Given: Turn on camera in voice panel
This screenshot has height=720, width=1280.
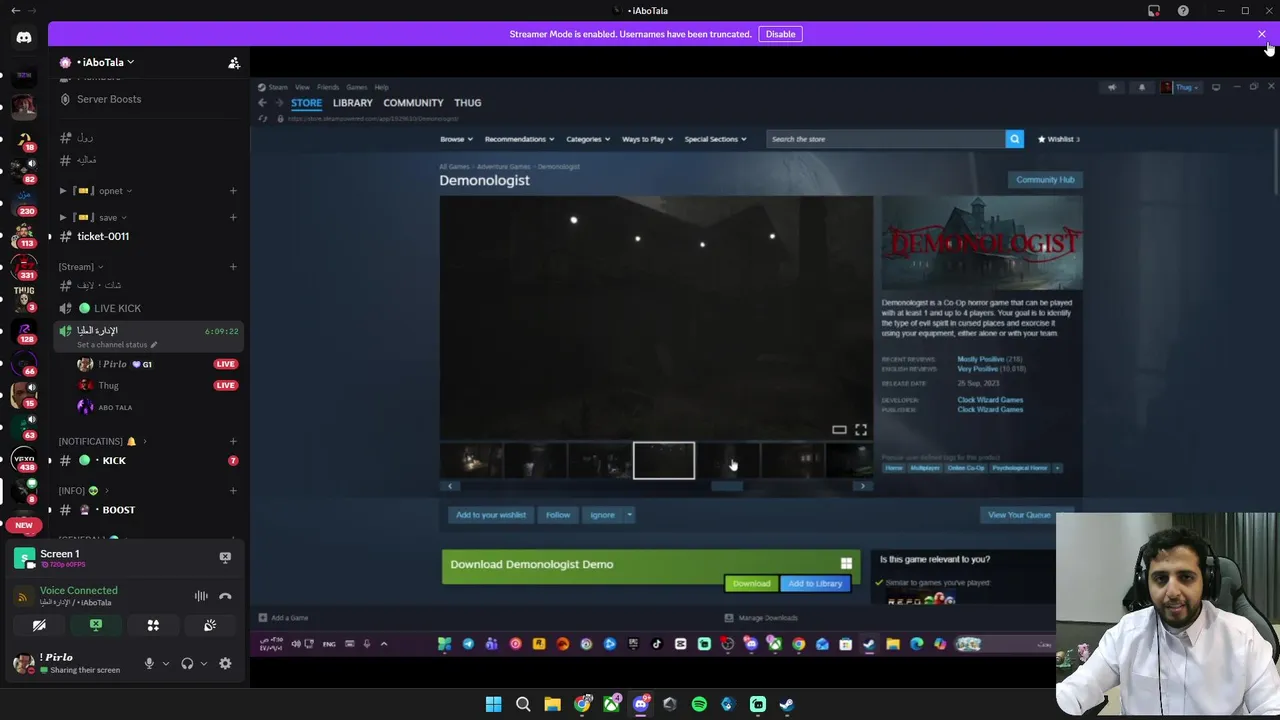Looking at the screenshot, I should [39, 625].
